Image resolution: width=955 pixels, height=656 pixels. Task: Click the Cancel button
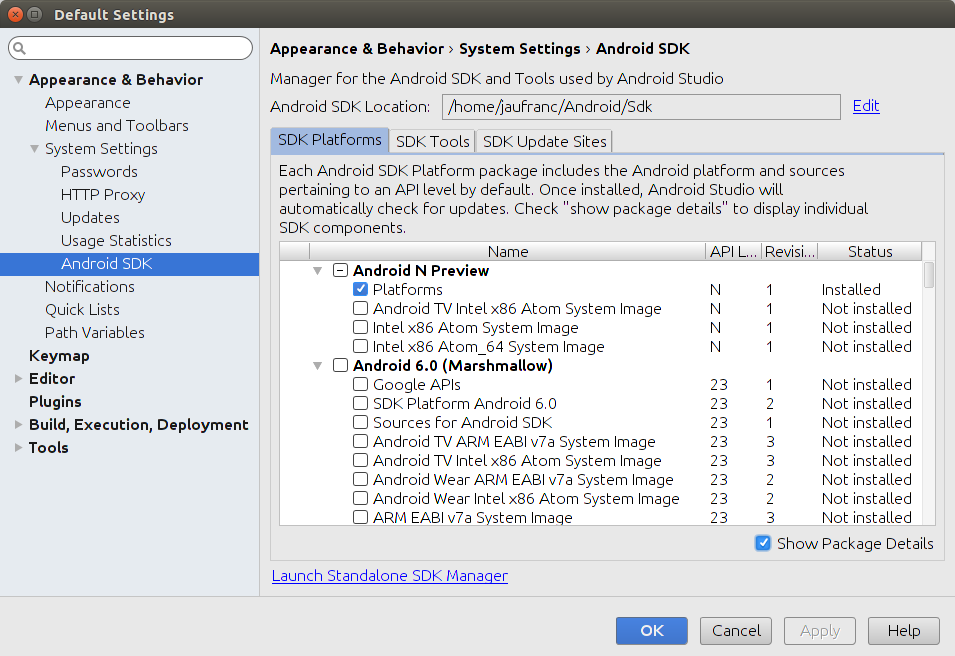point(736,630)
